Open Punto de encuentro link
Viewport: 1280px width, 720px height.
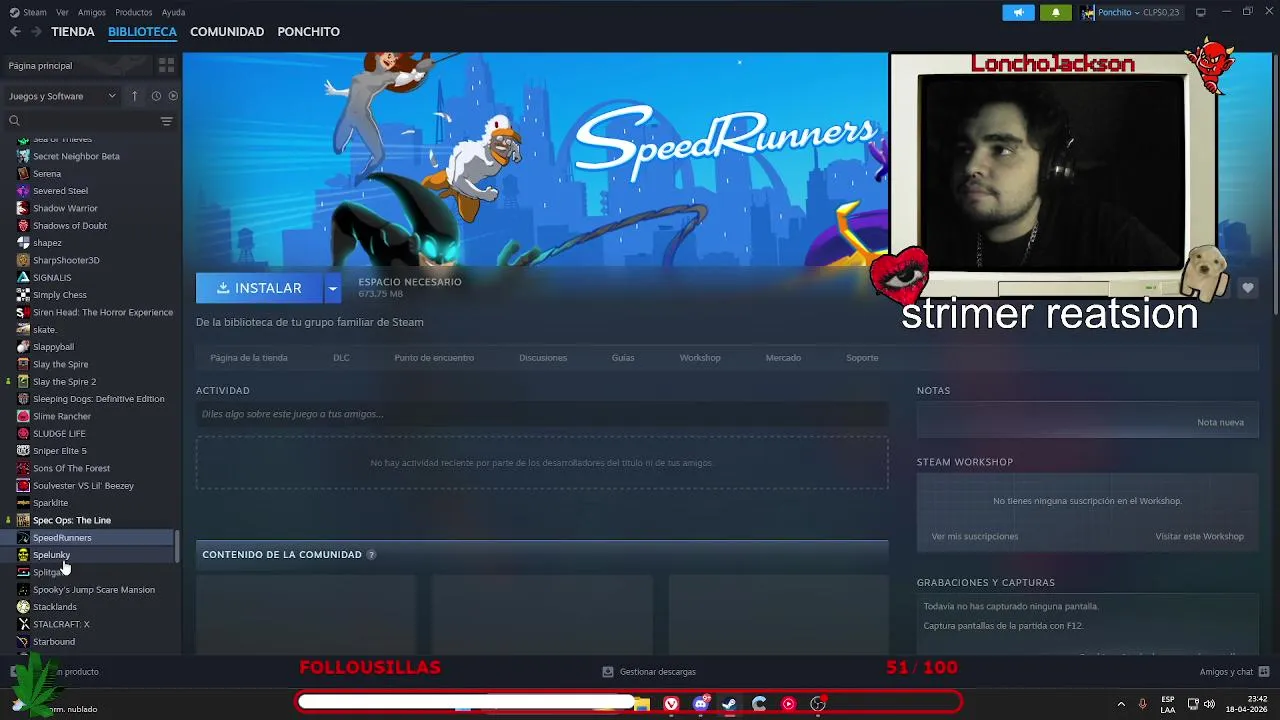[434, 358]
